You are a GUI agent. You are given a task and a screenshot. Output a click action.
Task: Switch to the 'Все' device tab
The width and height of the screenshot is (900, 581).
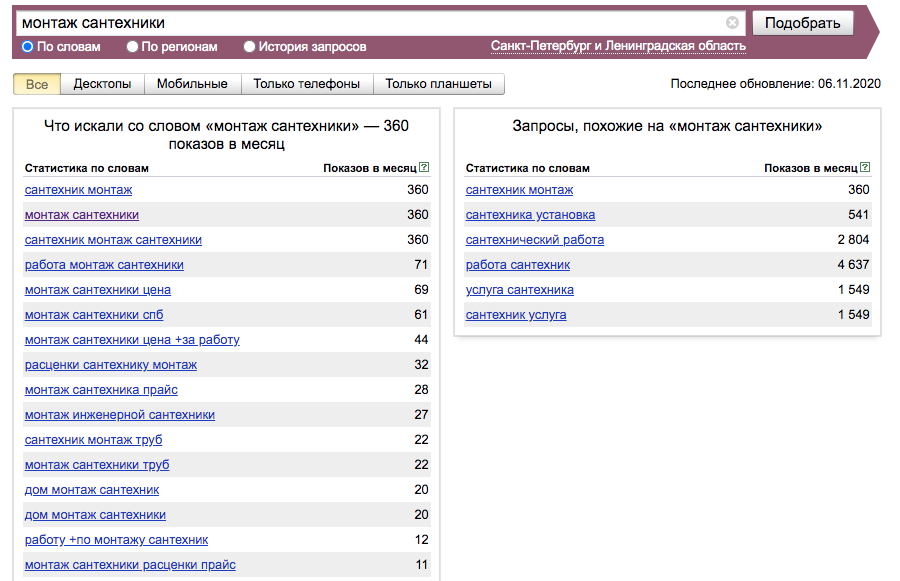click(x=37, y=84)
